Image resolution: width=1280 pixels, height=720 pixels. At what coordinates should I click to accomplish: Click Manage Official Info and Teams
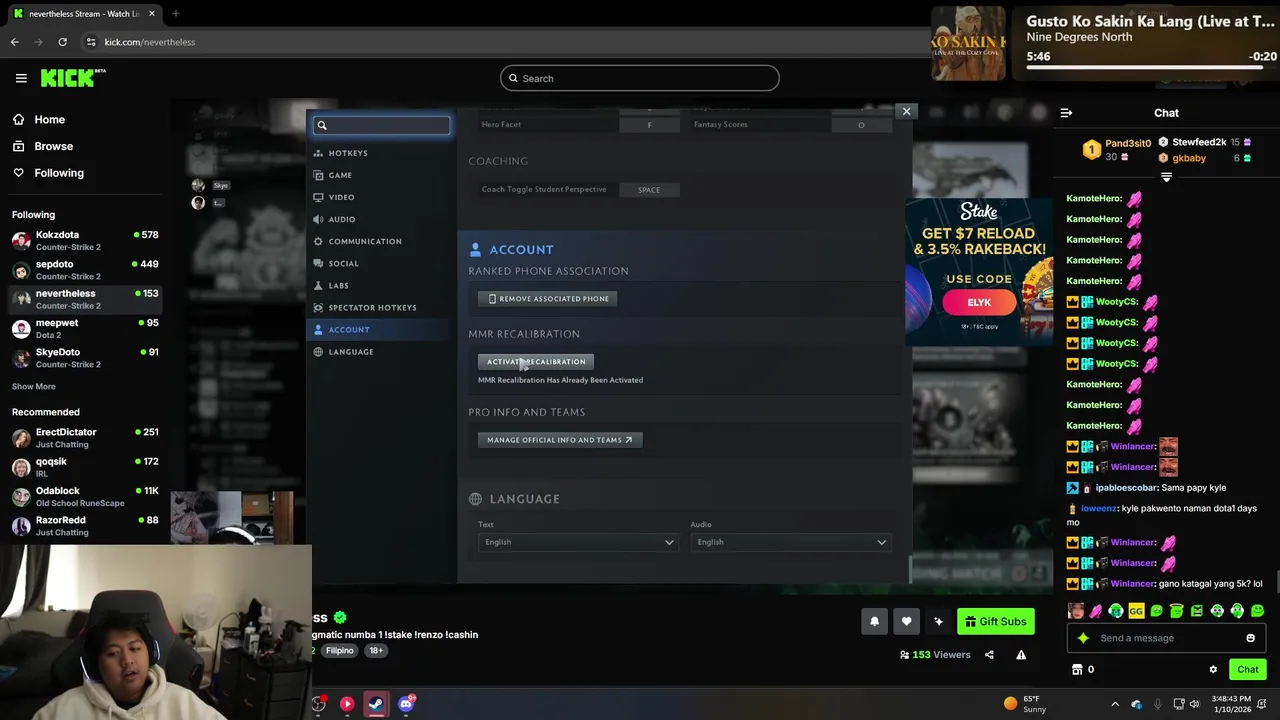(x=560, y=439)
